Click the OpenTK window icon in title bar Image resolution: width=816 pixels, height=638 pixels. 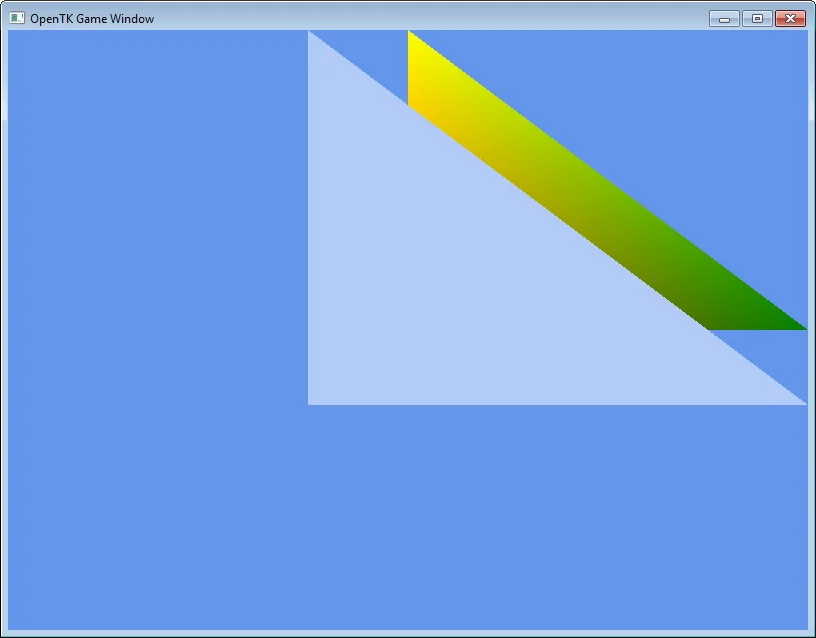point(17,18)
